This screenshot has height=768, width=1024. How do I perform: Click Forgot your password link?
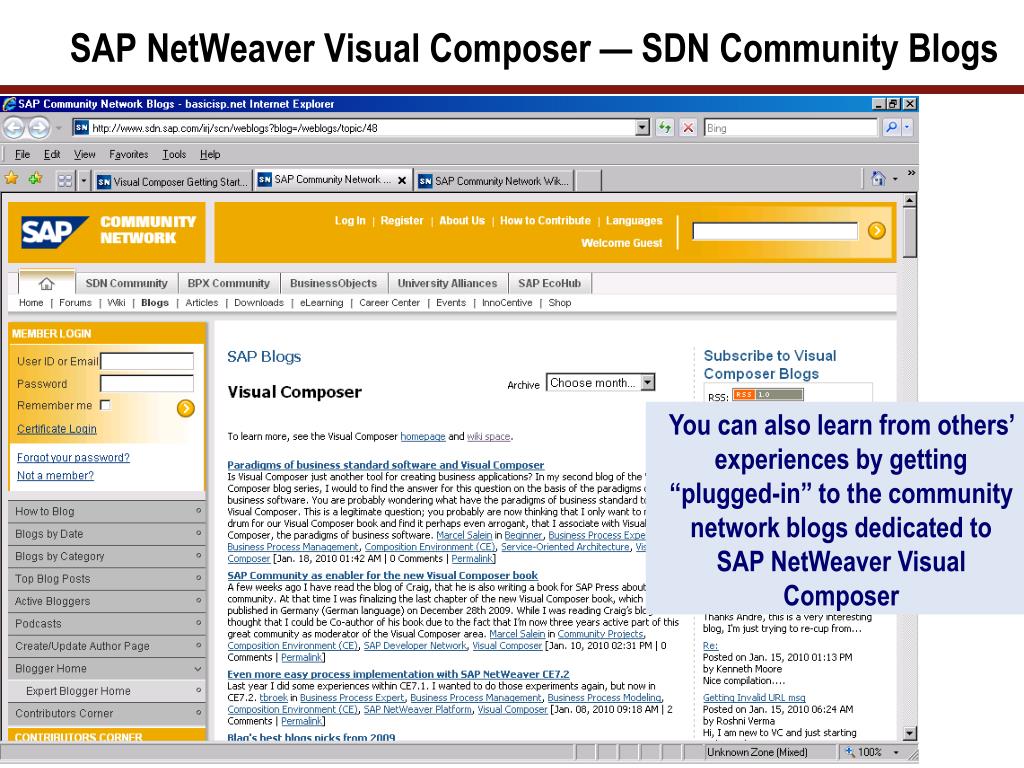pyautogui.click(x=73, y=458)
